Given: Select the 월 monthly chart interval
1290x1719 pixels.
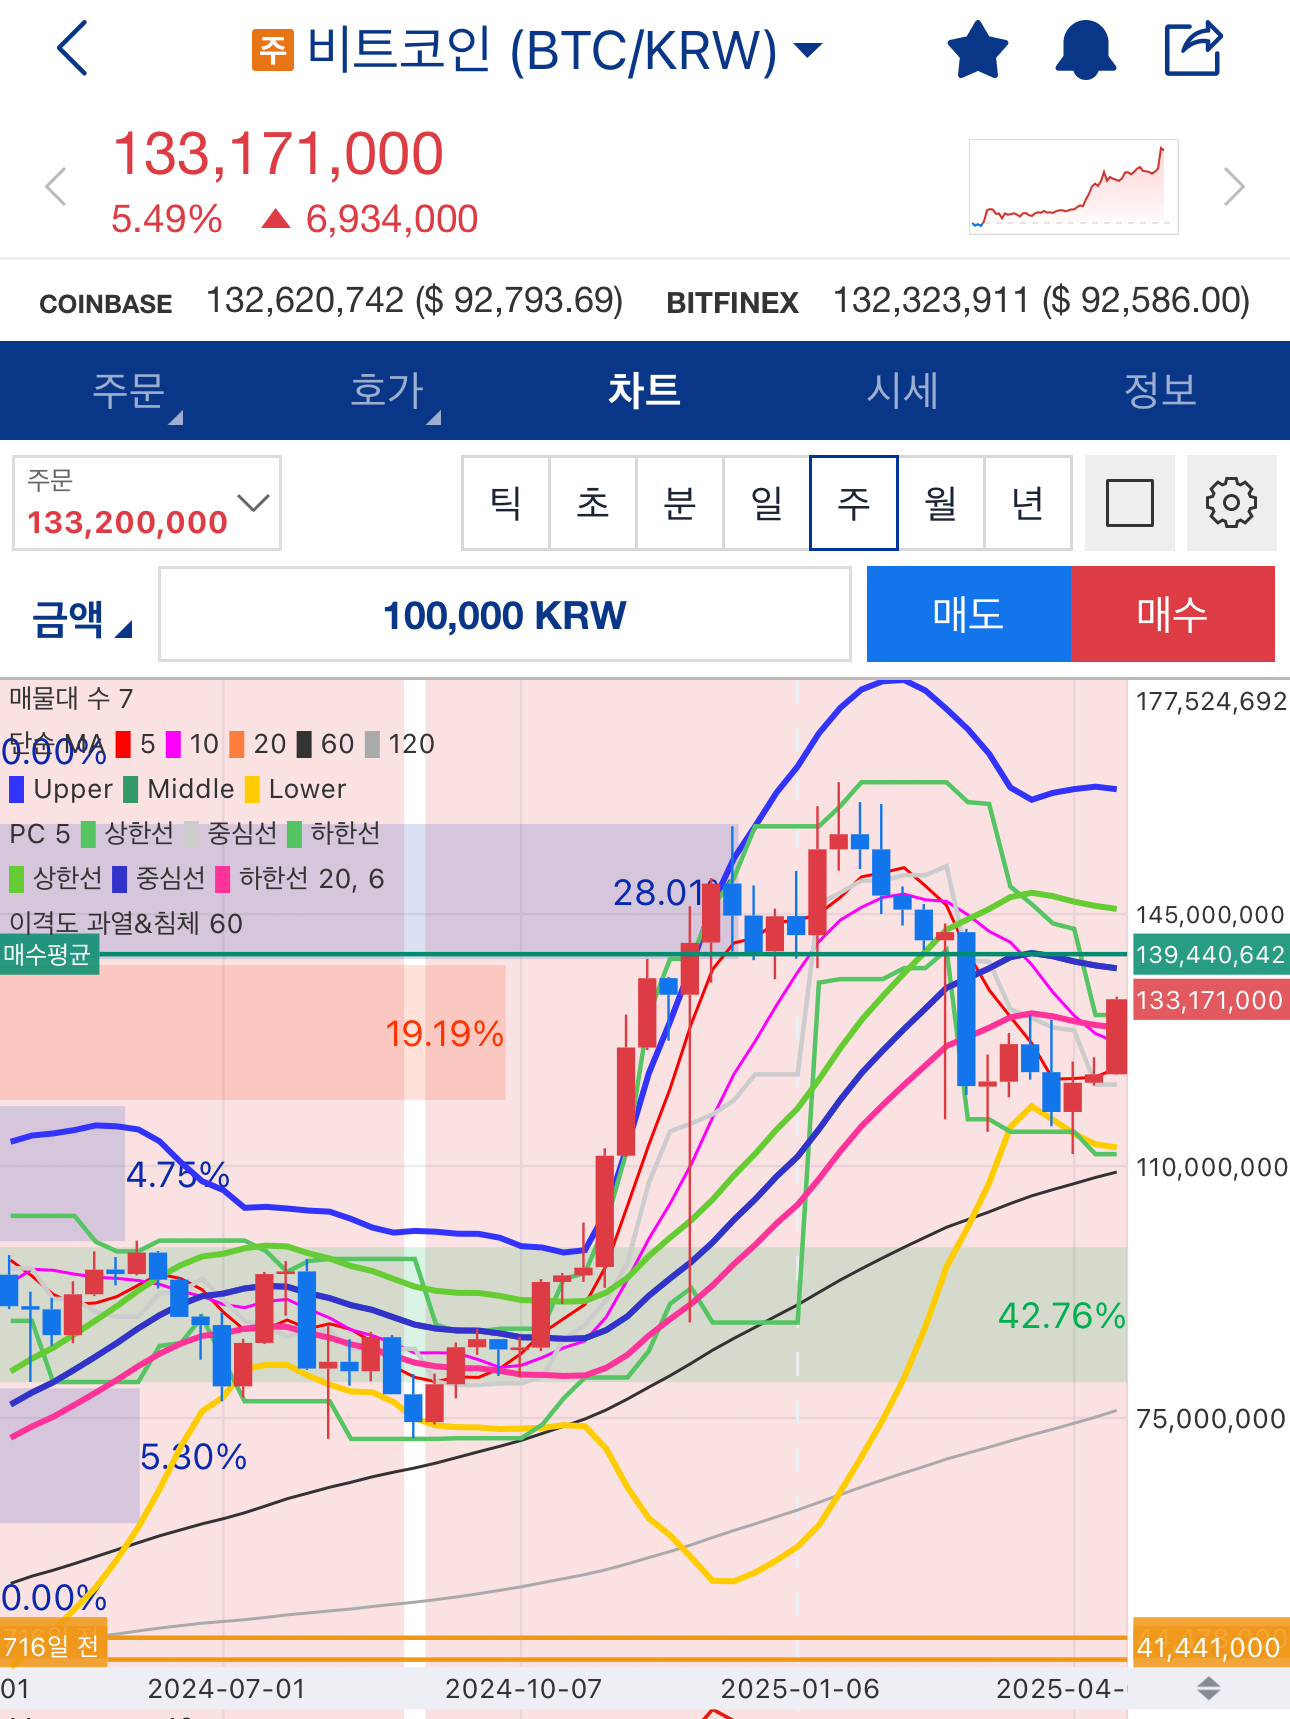Looking at the screenshot, I should click(941, 503).
